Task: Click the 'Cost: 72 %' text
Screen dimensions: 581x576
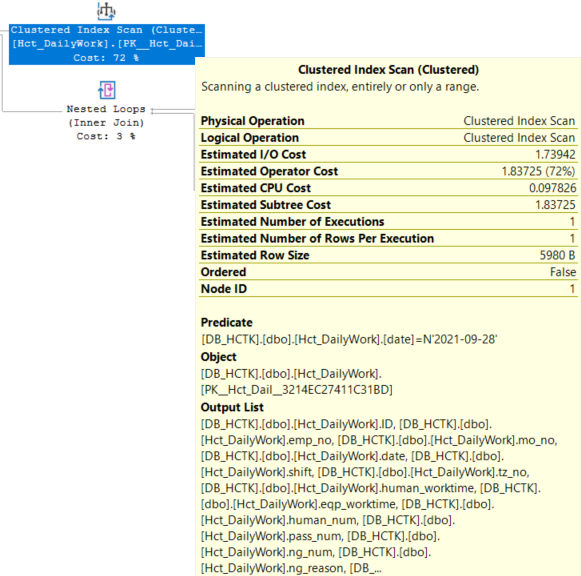Action: 106,58
